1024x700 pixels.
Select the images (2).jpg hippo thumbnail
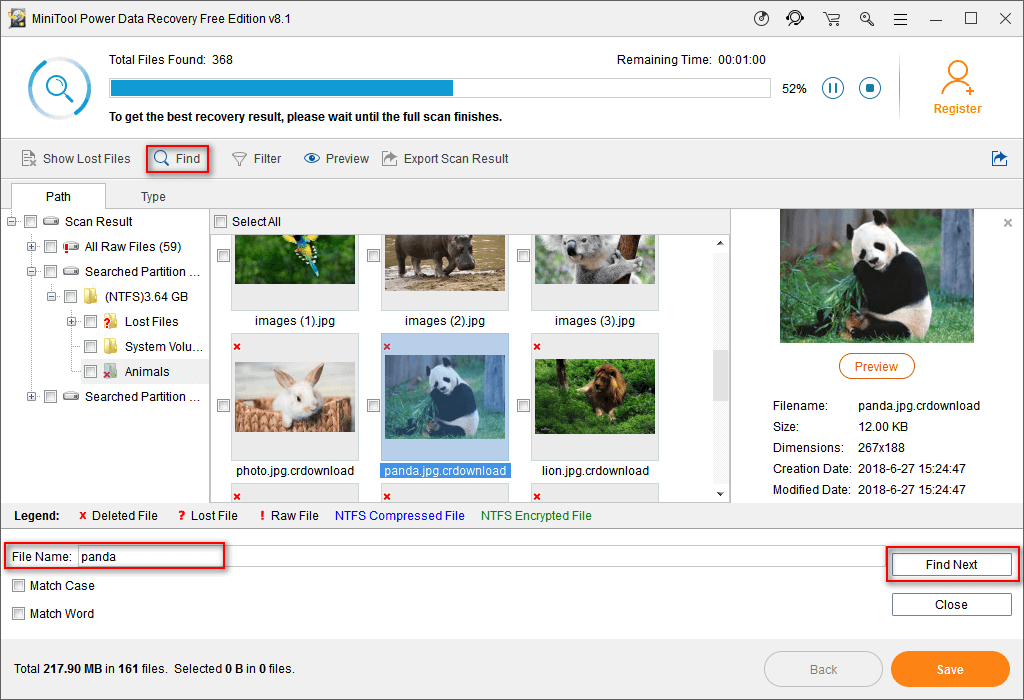tap(445, 272)
